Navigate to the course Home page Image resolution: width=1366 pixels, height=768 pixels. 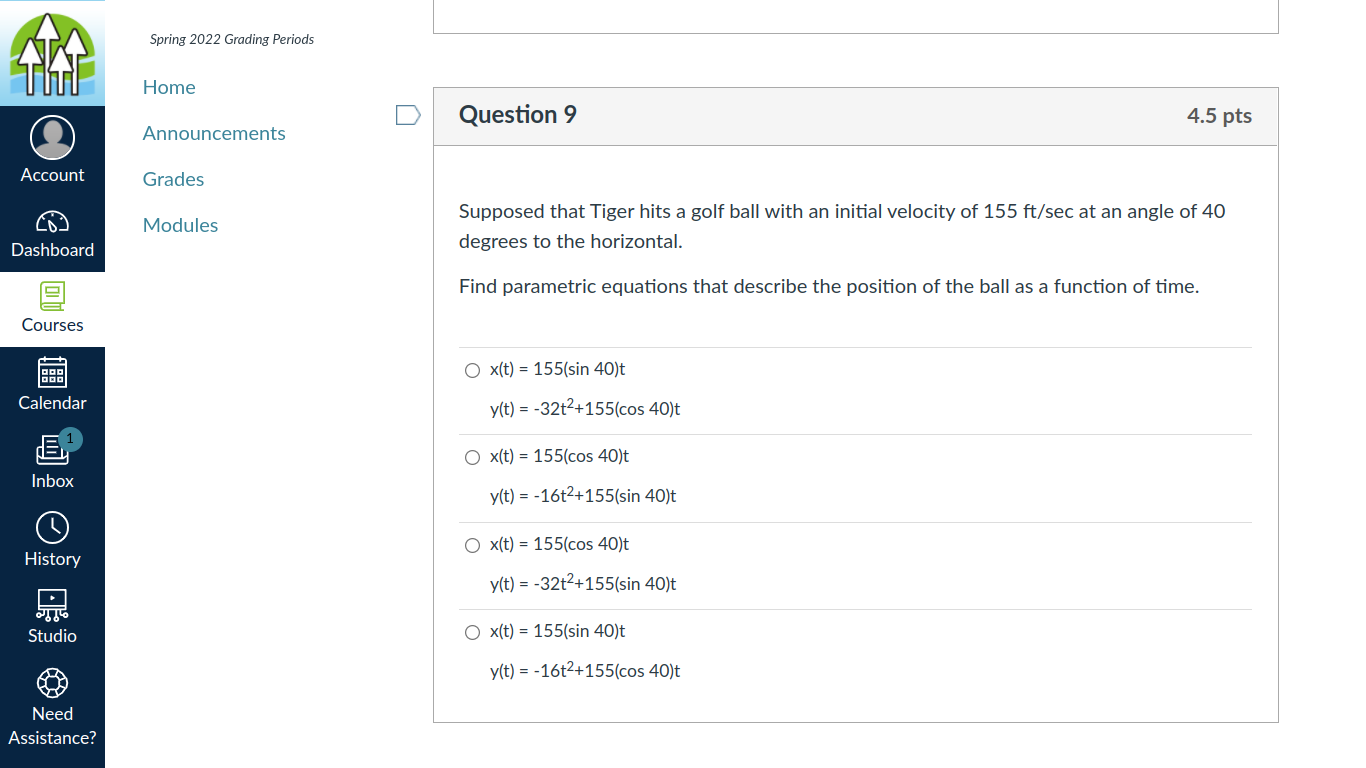tap(168, 87)
